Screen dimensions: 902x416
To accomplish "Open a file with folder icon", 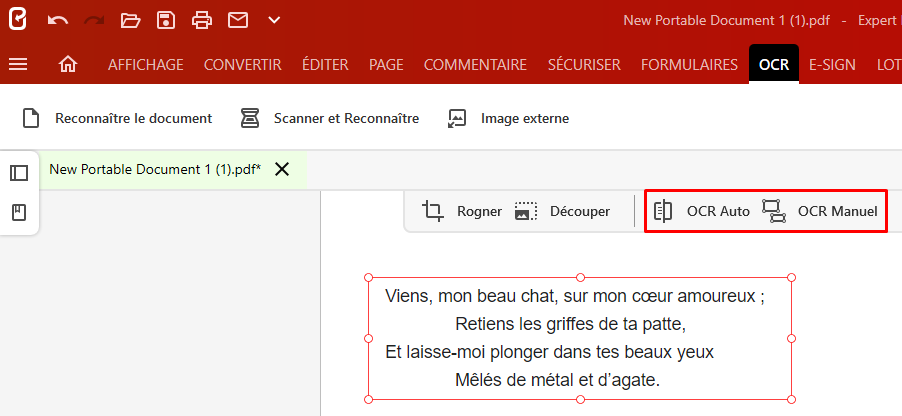I will click(x=131, y=21).
